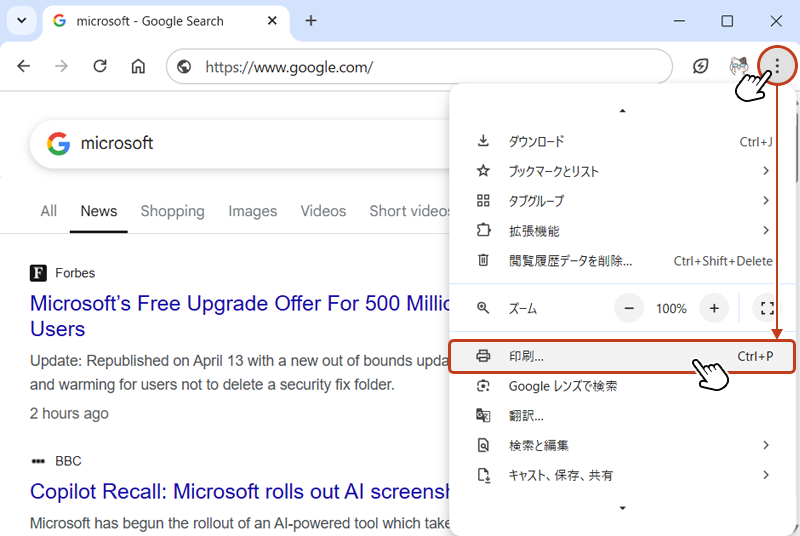
Task: Go to the home page icon
Action: tap(138, 66)
